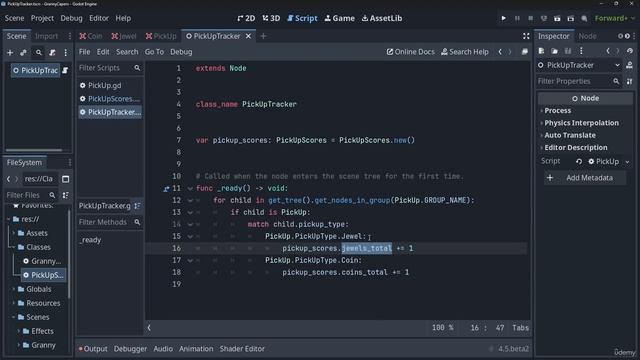
Task: Open the Shader Editor panel
Action: [x=242, y=349]
